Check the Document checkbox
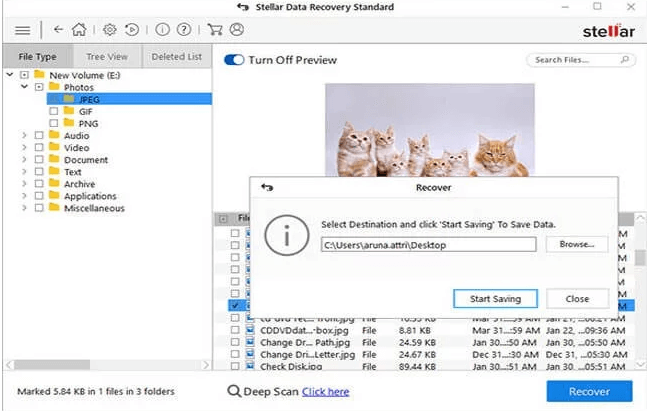Screen dimensions: 649x411 (x=39, y=159)
